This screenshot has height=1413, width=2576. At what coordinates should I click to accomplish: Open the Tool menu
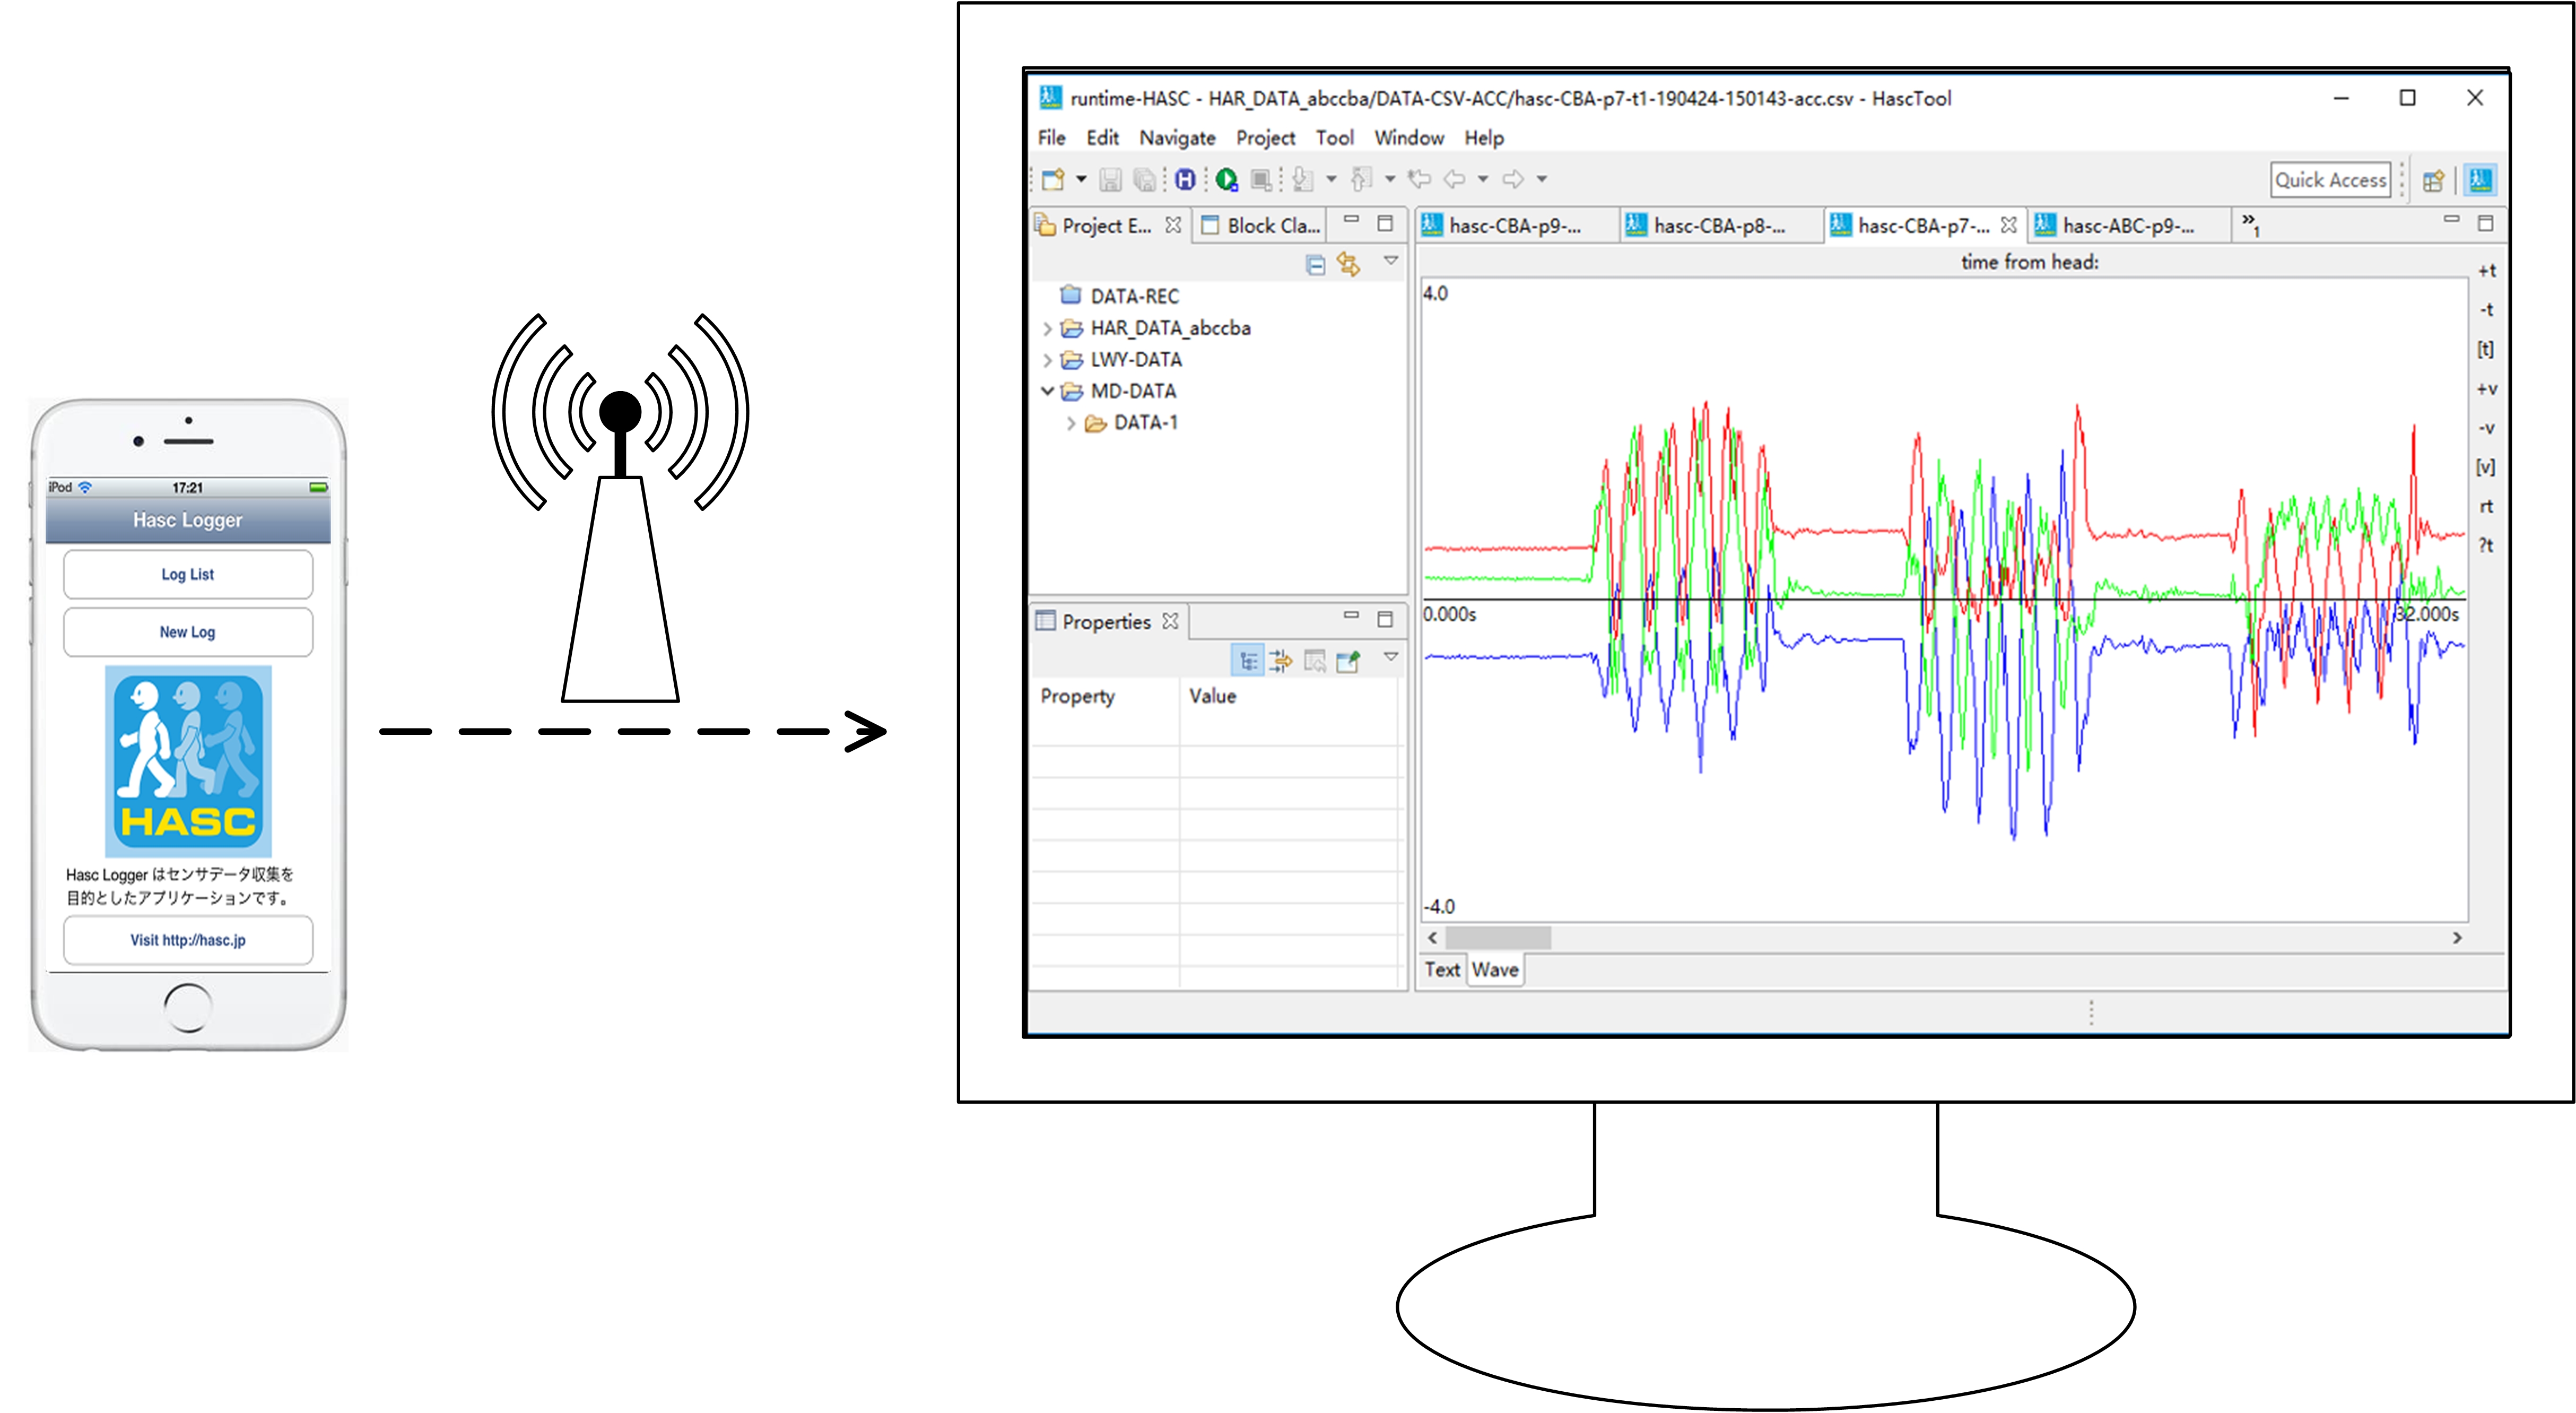(1334, 138)
